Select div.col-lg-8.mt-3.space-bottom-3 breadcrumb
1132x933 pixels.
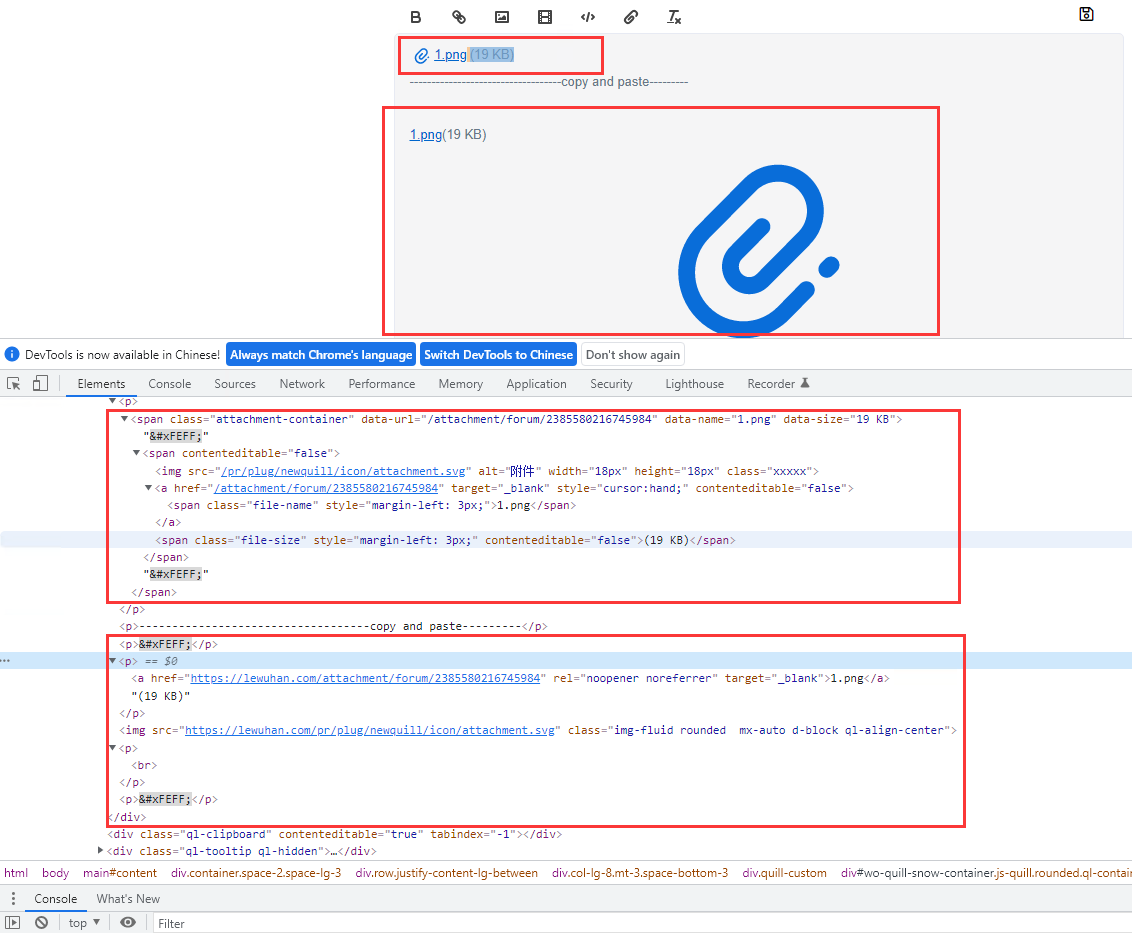(640, 872)
